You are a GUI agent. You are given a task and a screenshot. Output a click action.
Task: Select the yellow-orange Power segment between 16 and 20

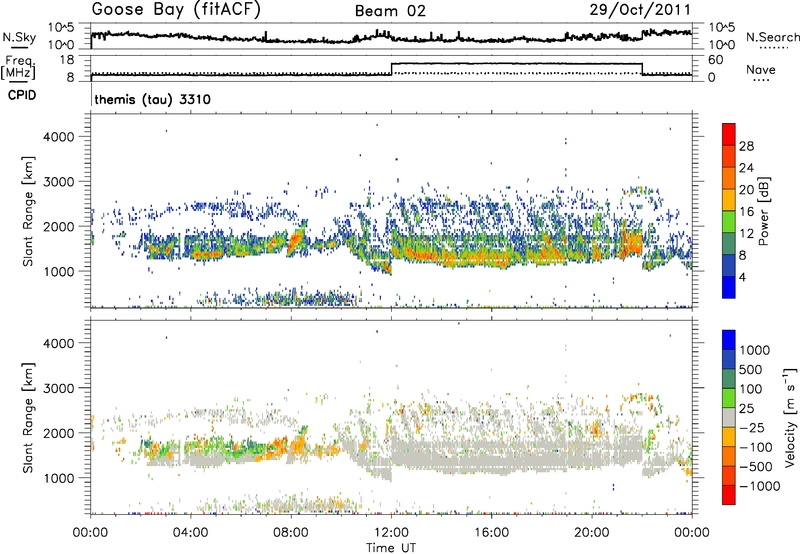(x=729, y=199)
